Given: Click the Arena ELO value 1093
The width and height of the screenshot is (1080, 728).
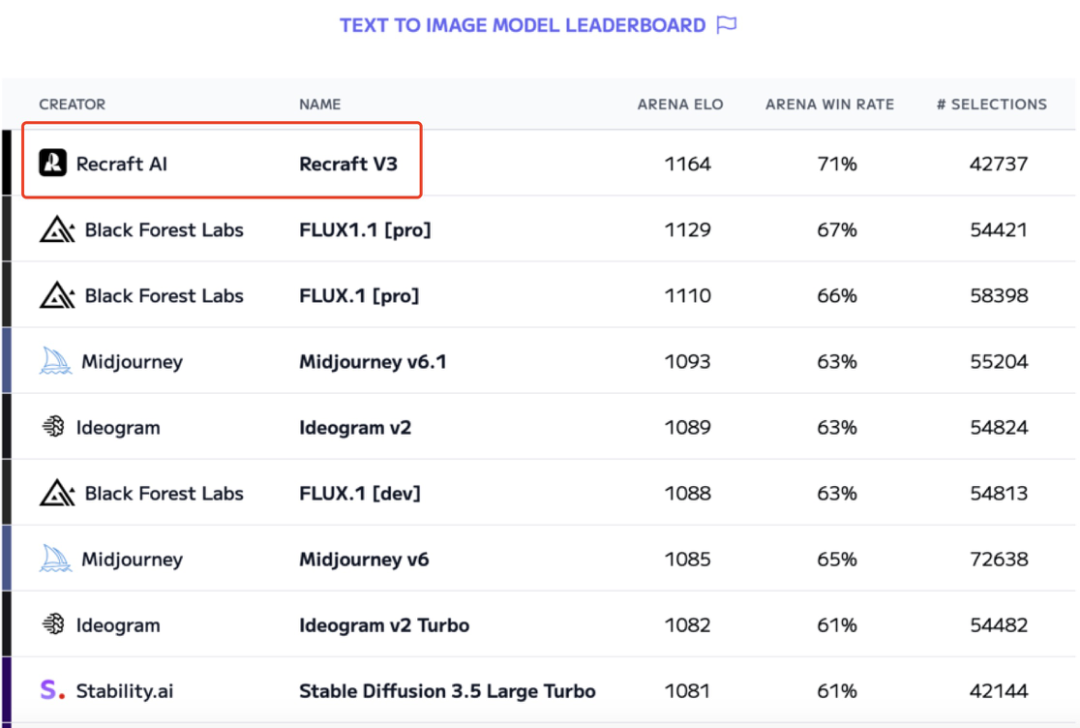Looking at the screenshot, I should point(687,362).
